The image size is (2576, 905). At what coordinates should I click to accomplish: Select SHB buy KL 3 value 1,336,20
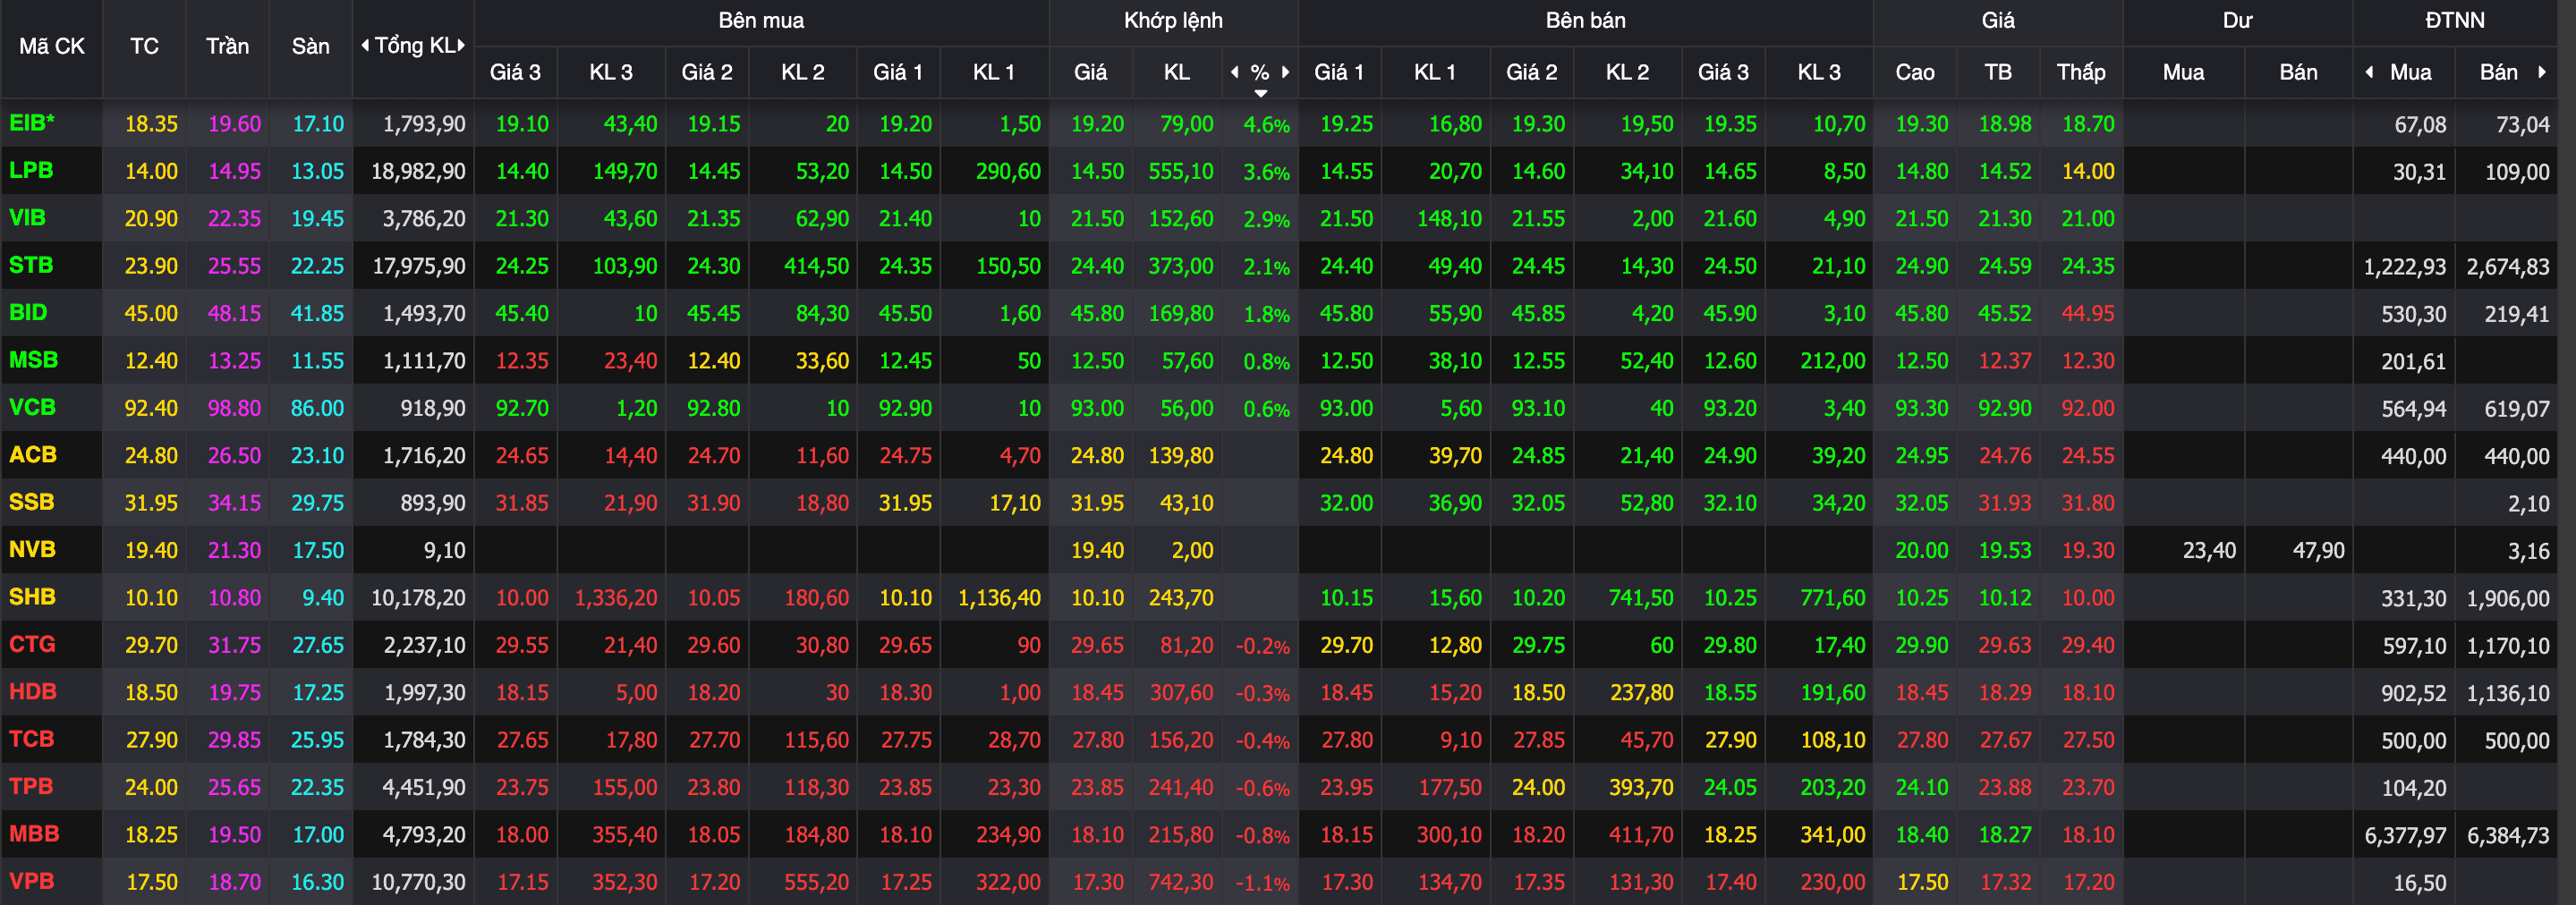pos(616,598)
